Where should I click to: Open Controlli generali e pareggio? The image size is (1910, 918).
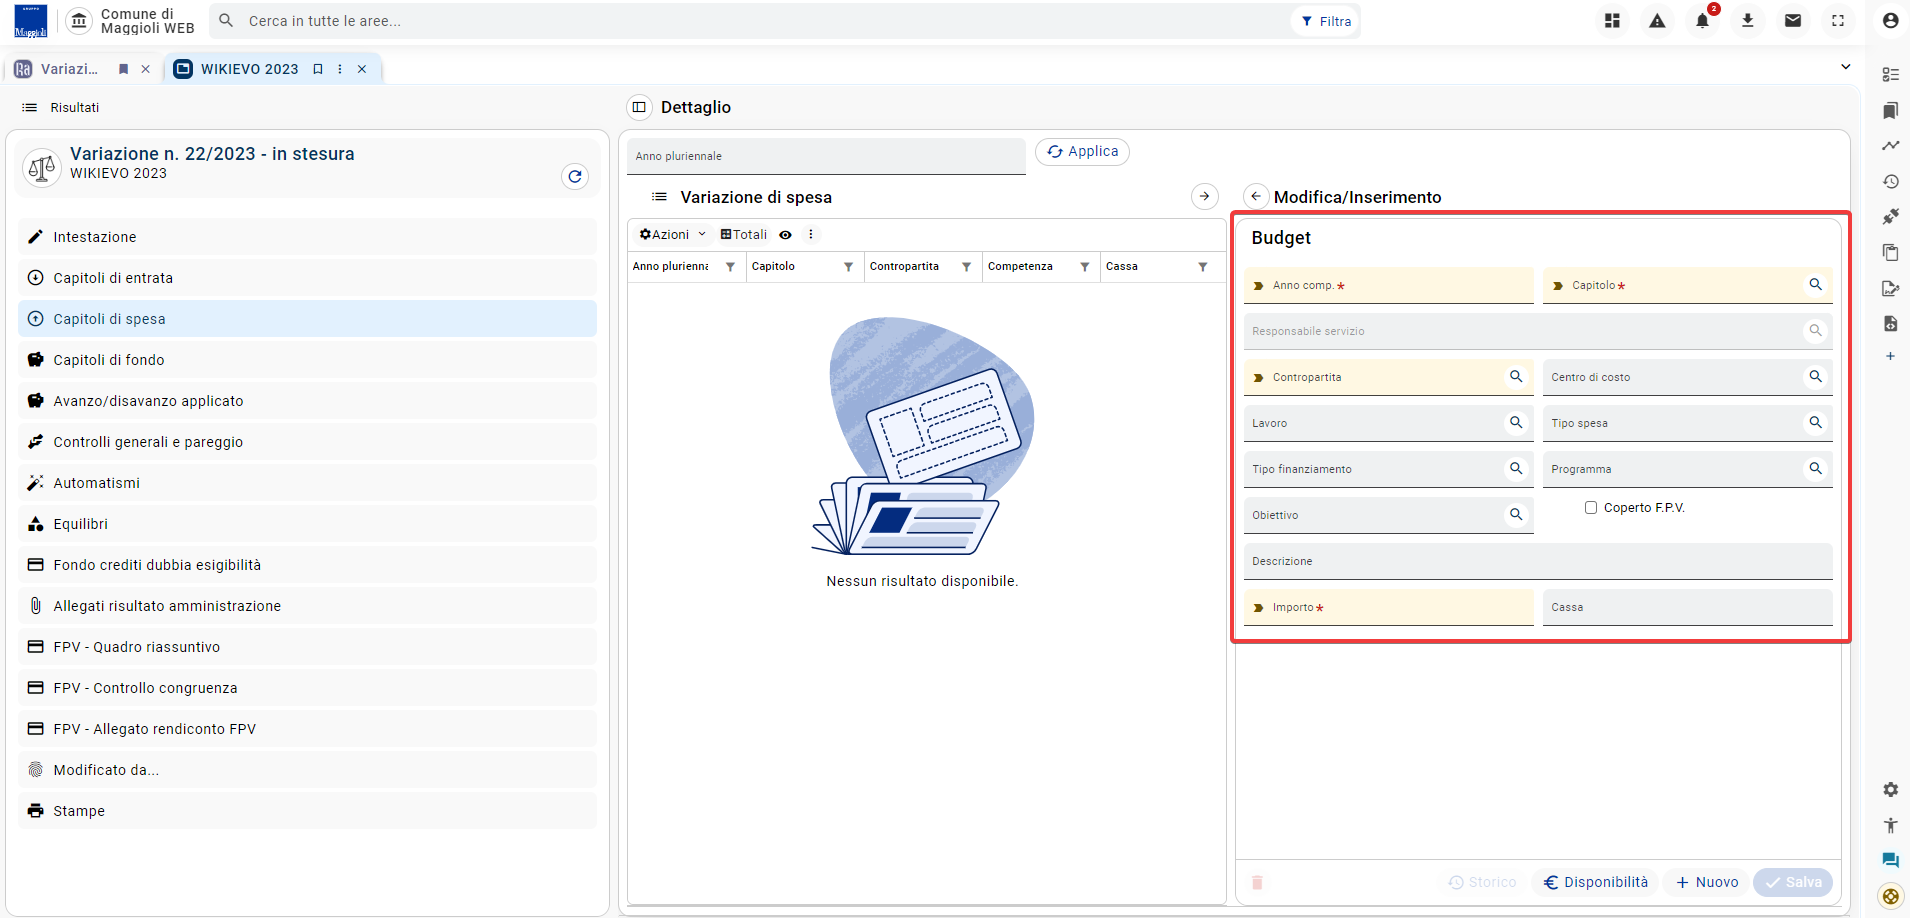point(307,442)
